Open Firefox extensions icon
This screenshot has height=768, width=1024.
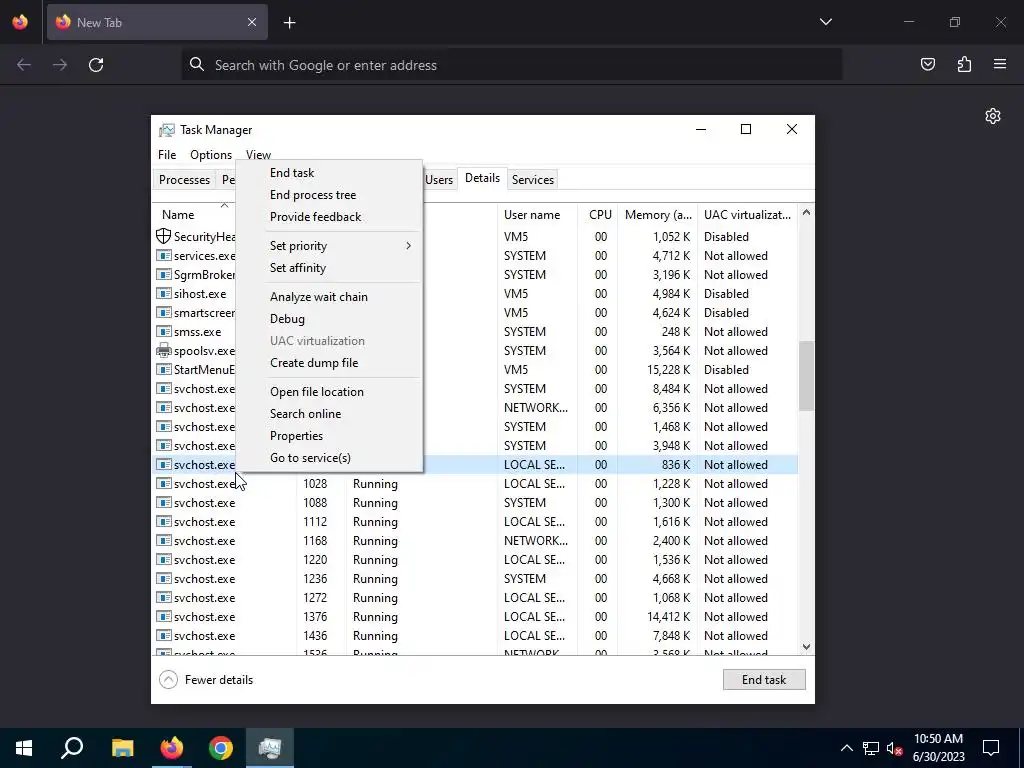pos(964,64)
